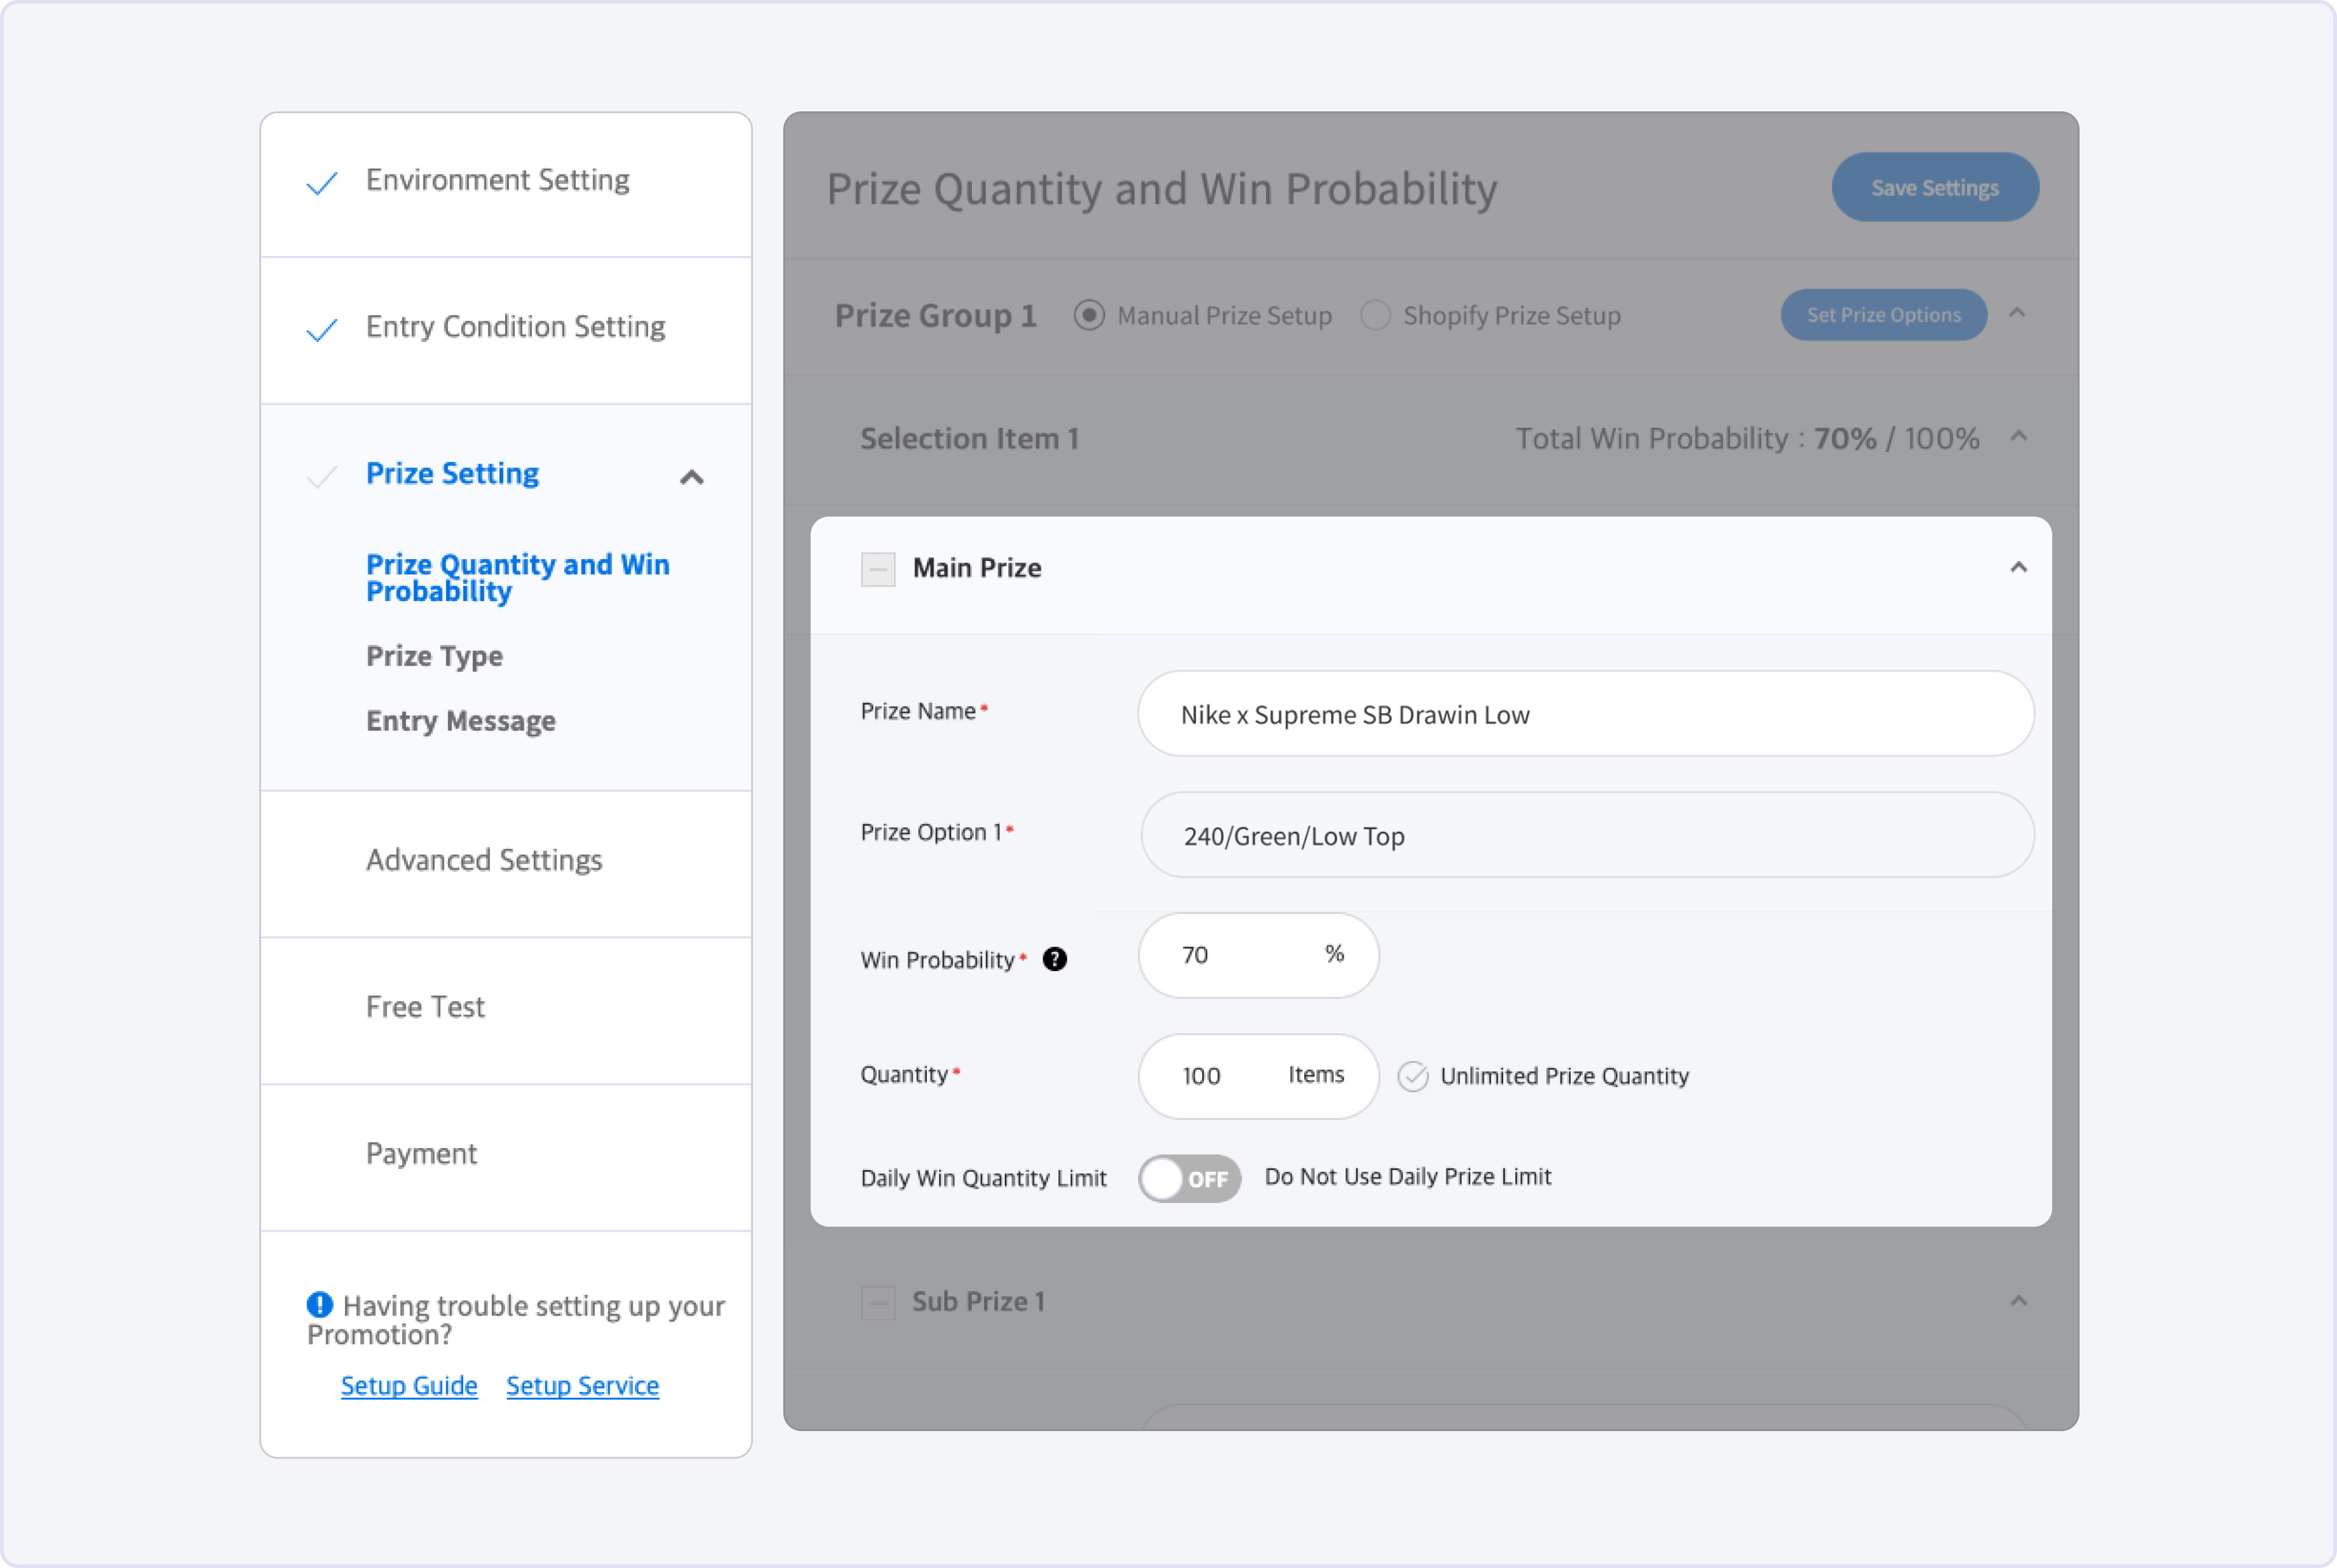Click the minus box icon beside Sub Prize 1
2337x1568 pixels.
878,1302
